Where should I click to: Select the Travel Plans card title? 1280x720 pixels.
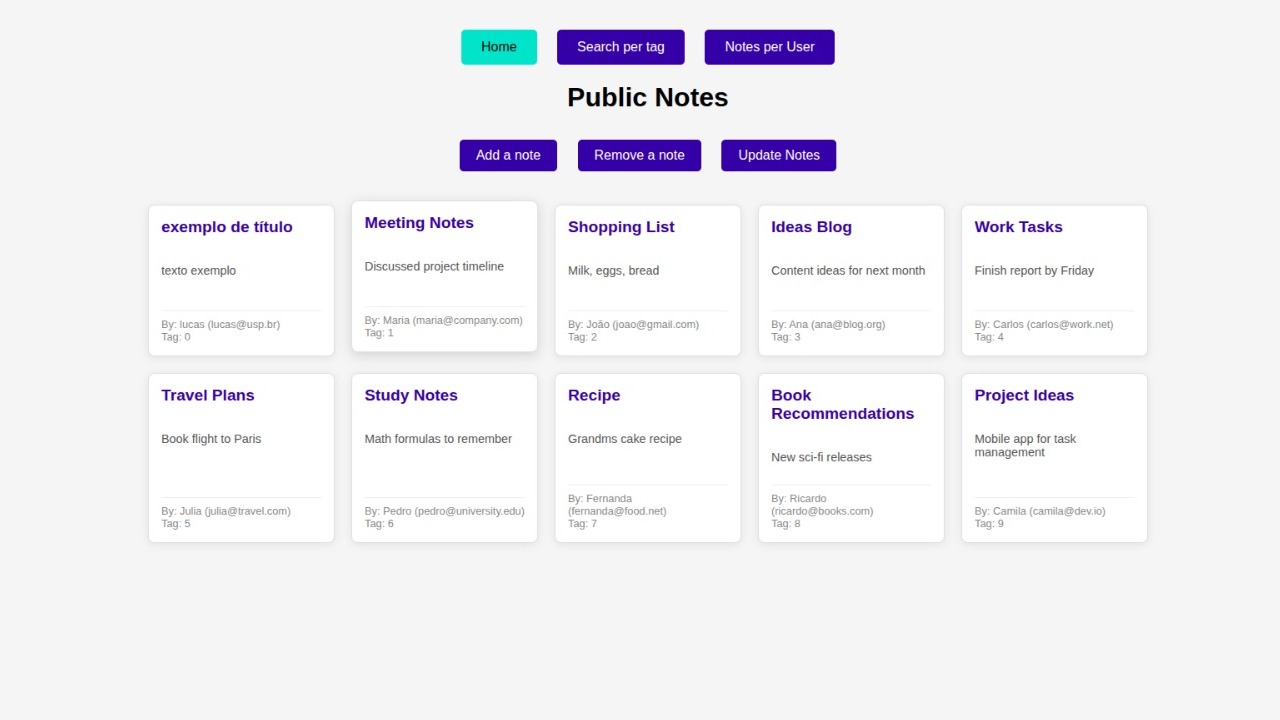[x=208, y=395]
